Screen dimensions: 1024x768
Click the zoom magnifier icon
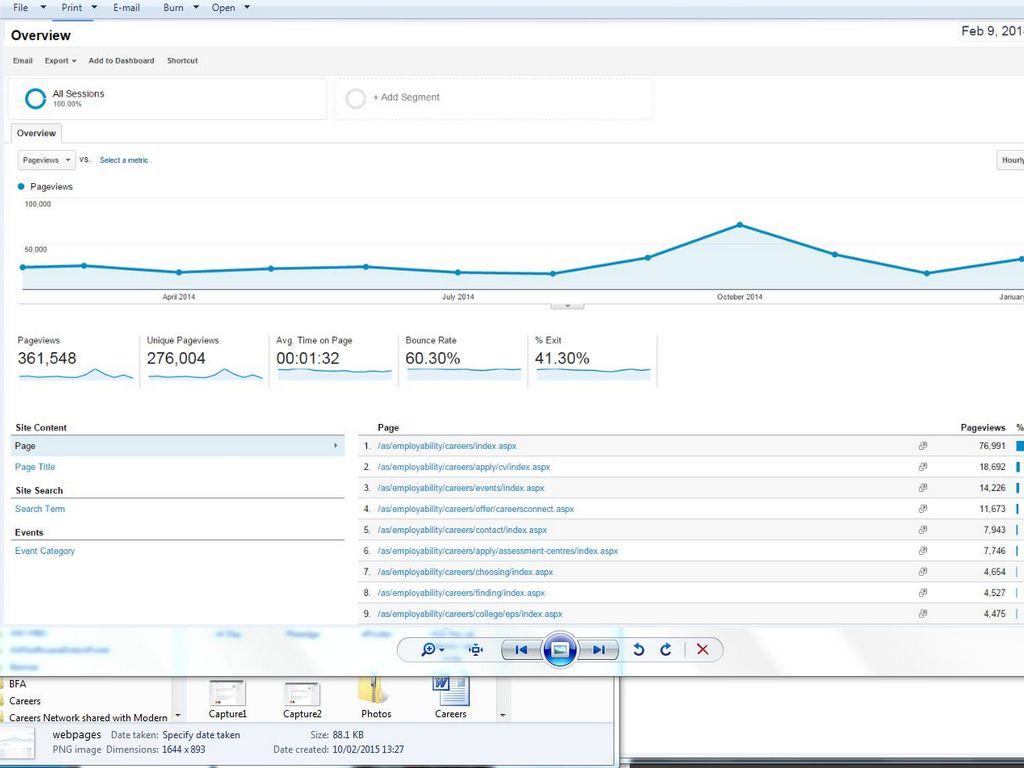point(430,650)
